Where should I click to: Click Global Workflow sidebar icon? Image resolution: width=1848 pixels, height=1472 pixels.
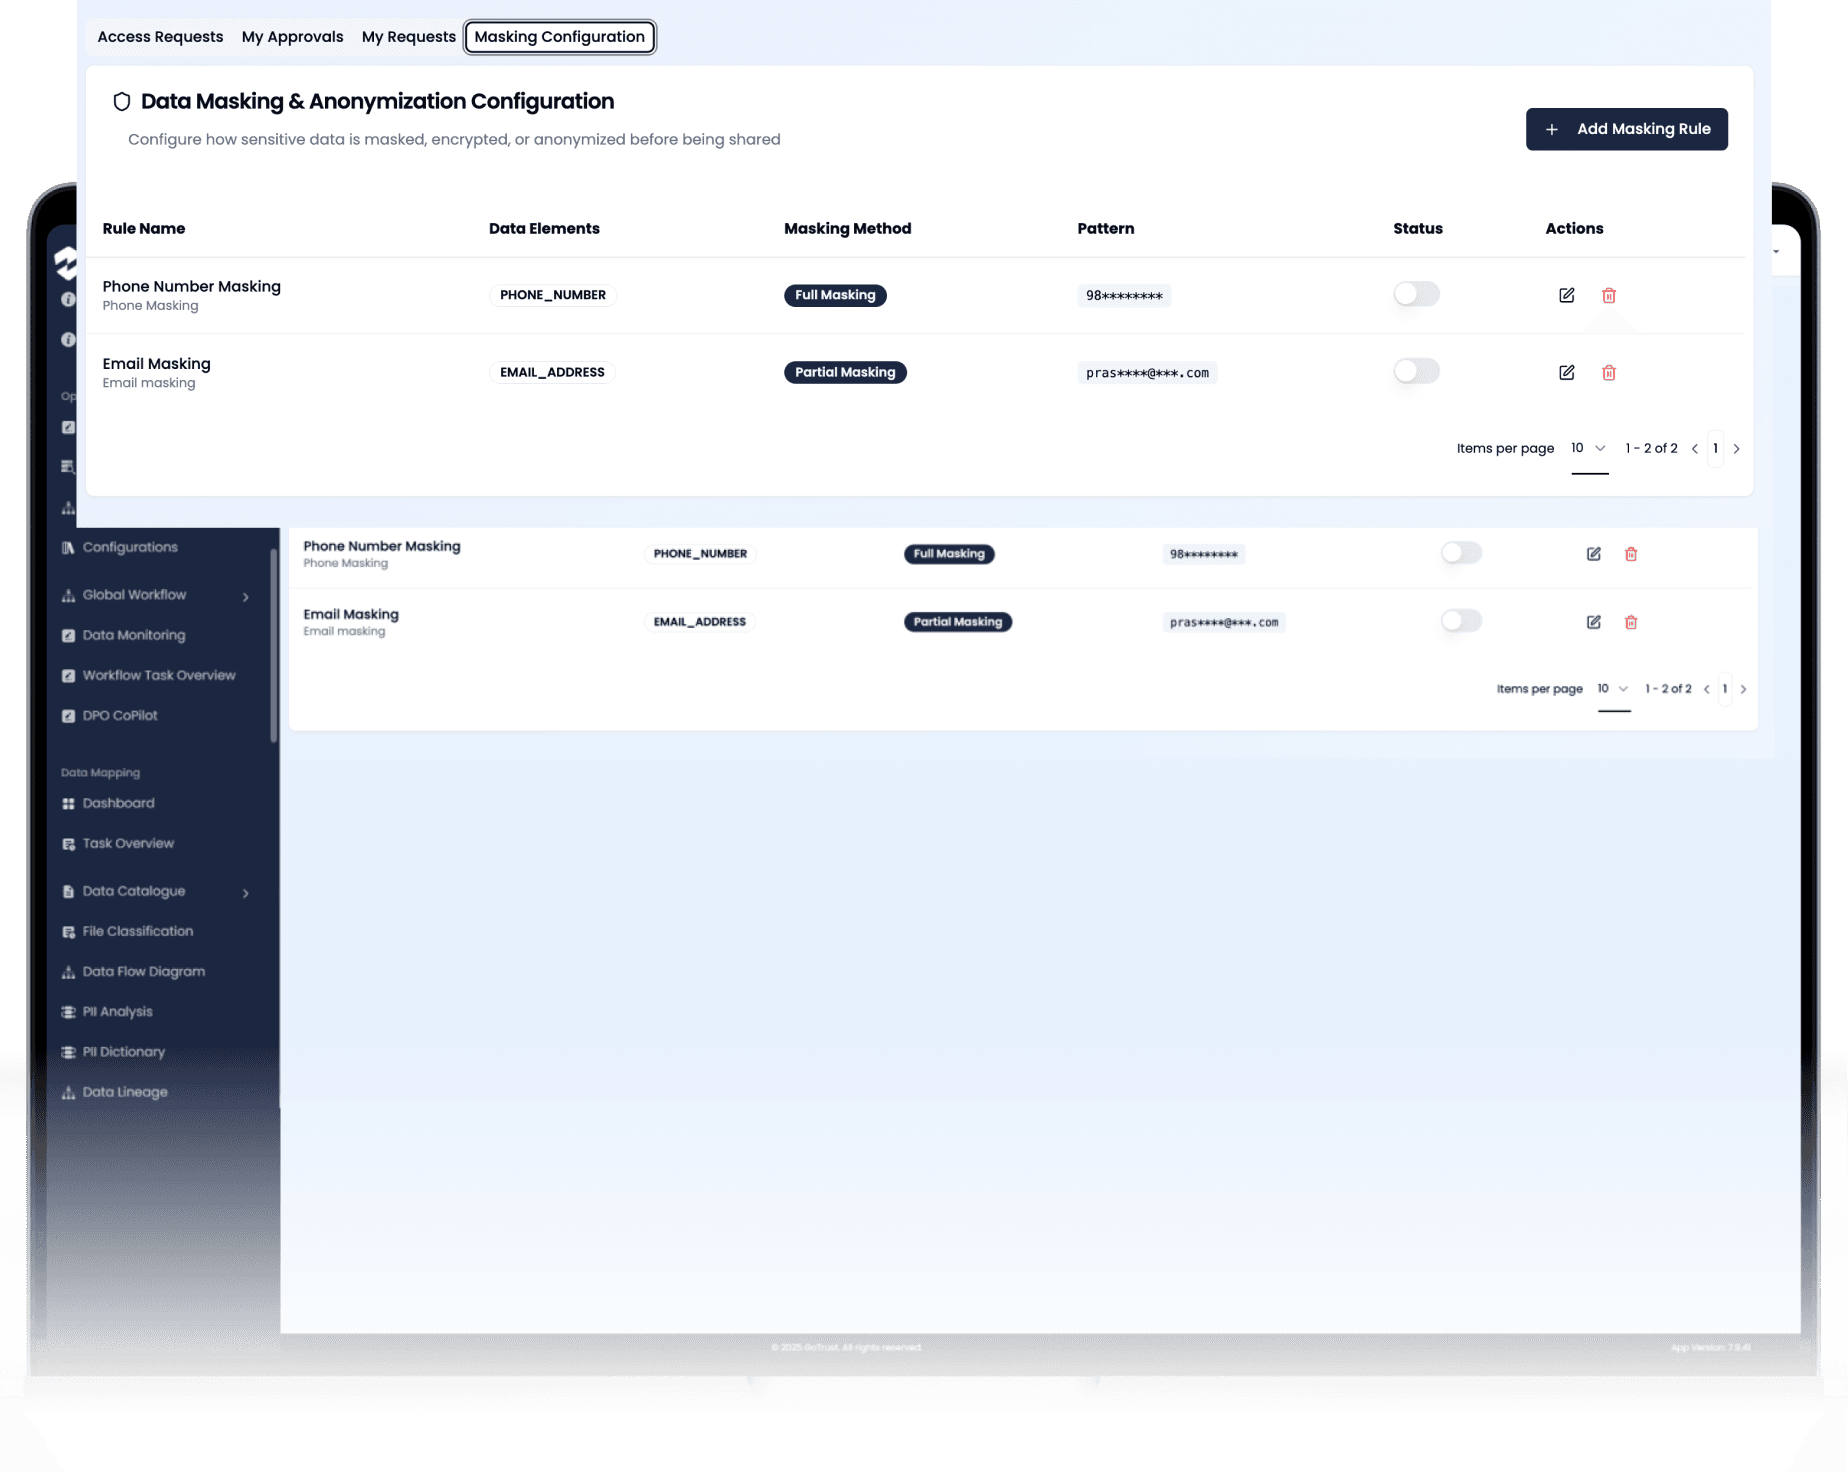coord(68,595)
